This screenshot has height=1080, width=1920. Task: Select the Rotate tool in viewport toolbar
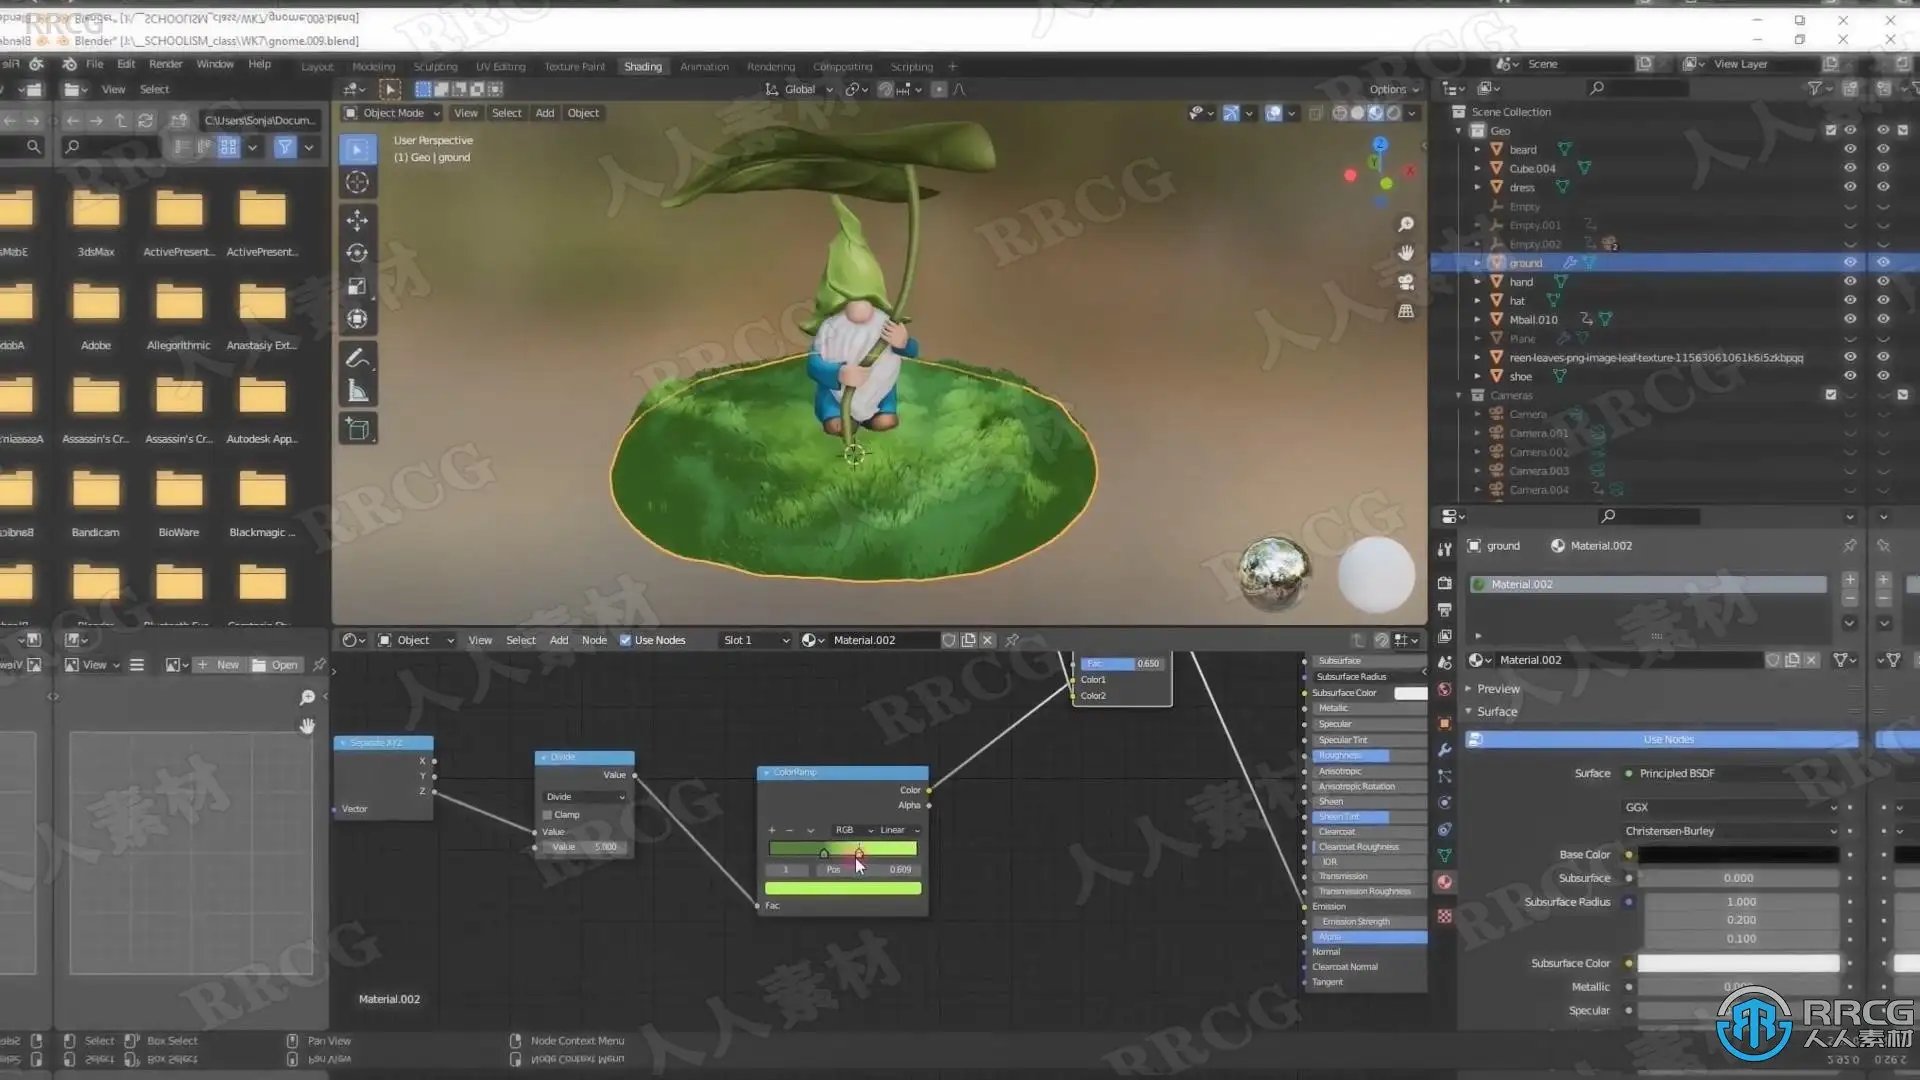point(357,253)
